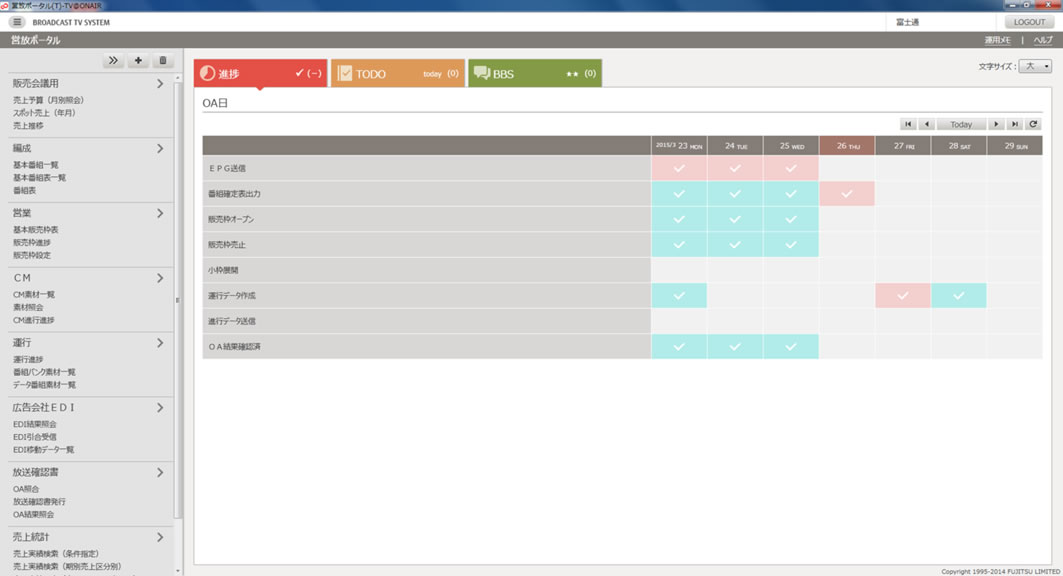Image resolution: width=1063 pixels, height=576 pixels.
Task: Go to previous week with left arrow
Action: click(x=926, y=125)
